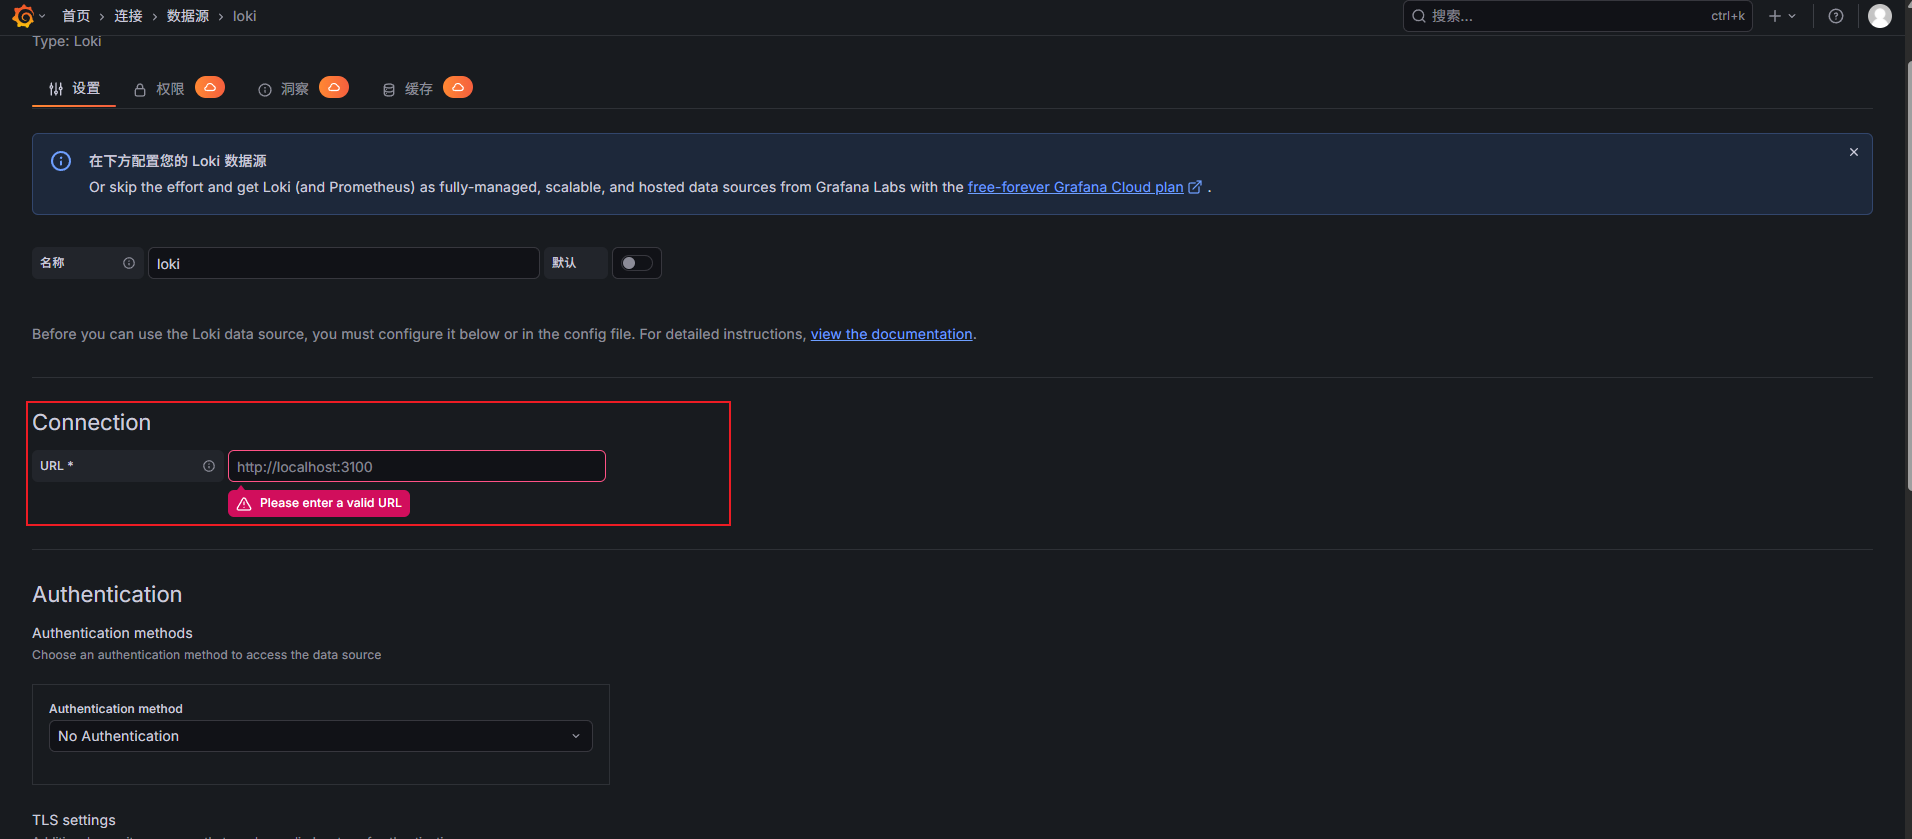Click the cloud badge next to 权限
This screenshot has height=839, width=1912.
pyautogui.click(x=210, y=88)
